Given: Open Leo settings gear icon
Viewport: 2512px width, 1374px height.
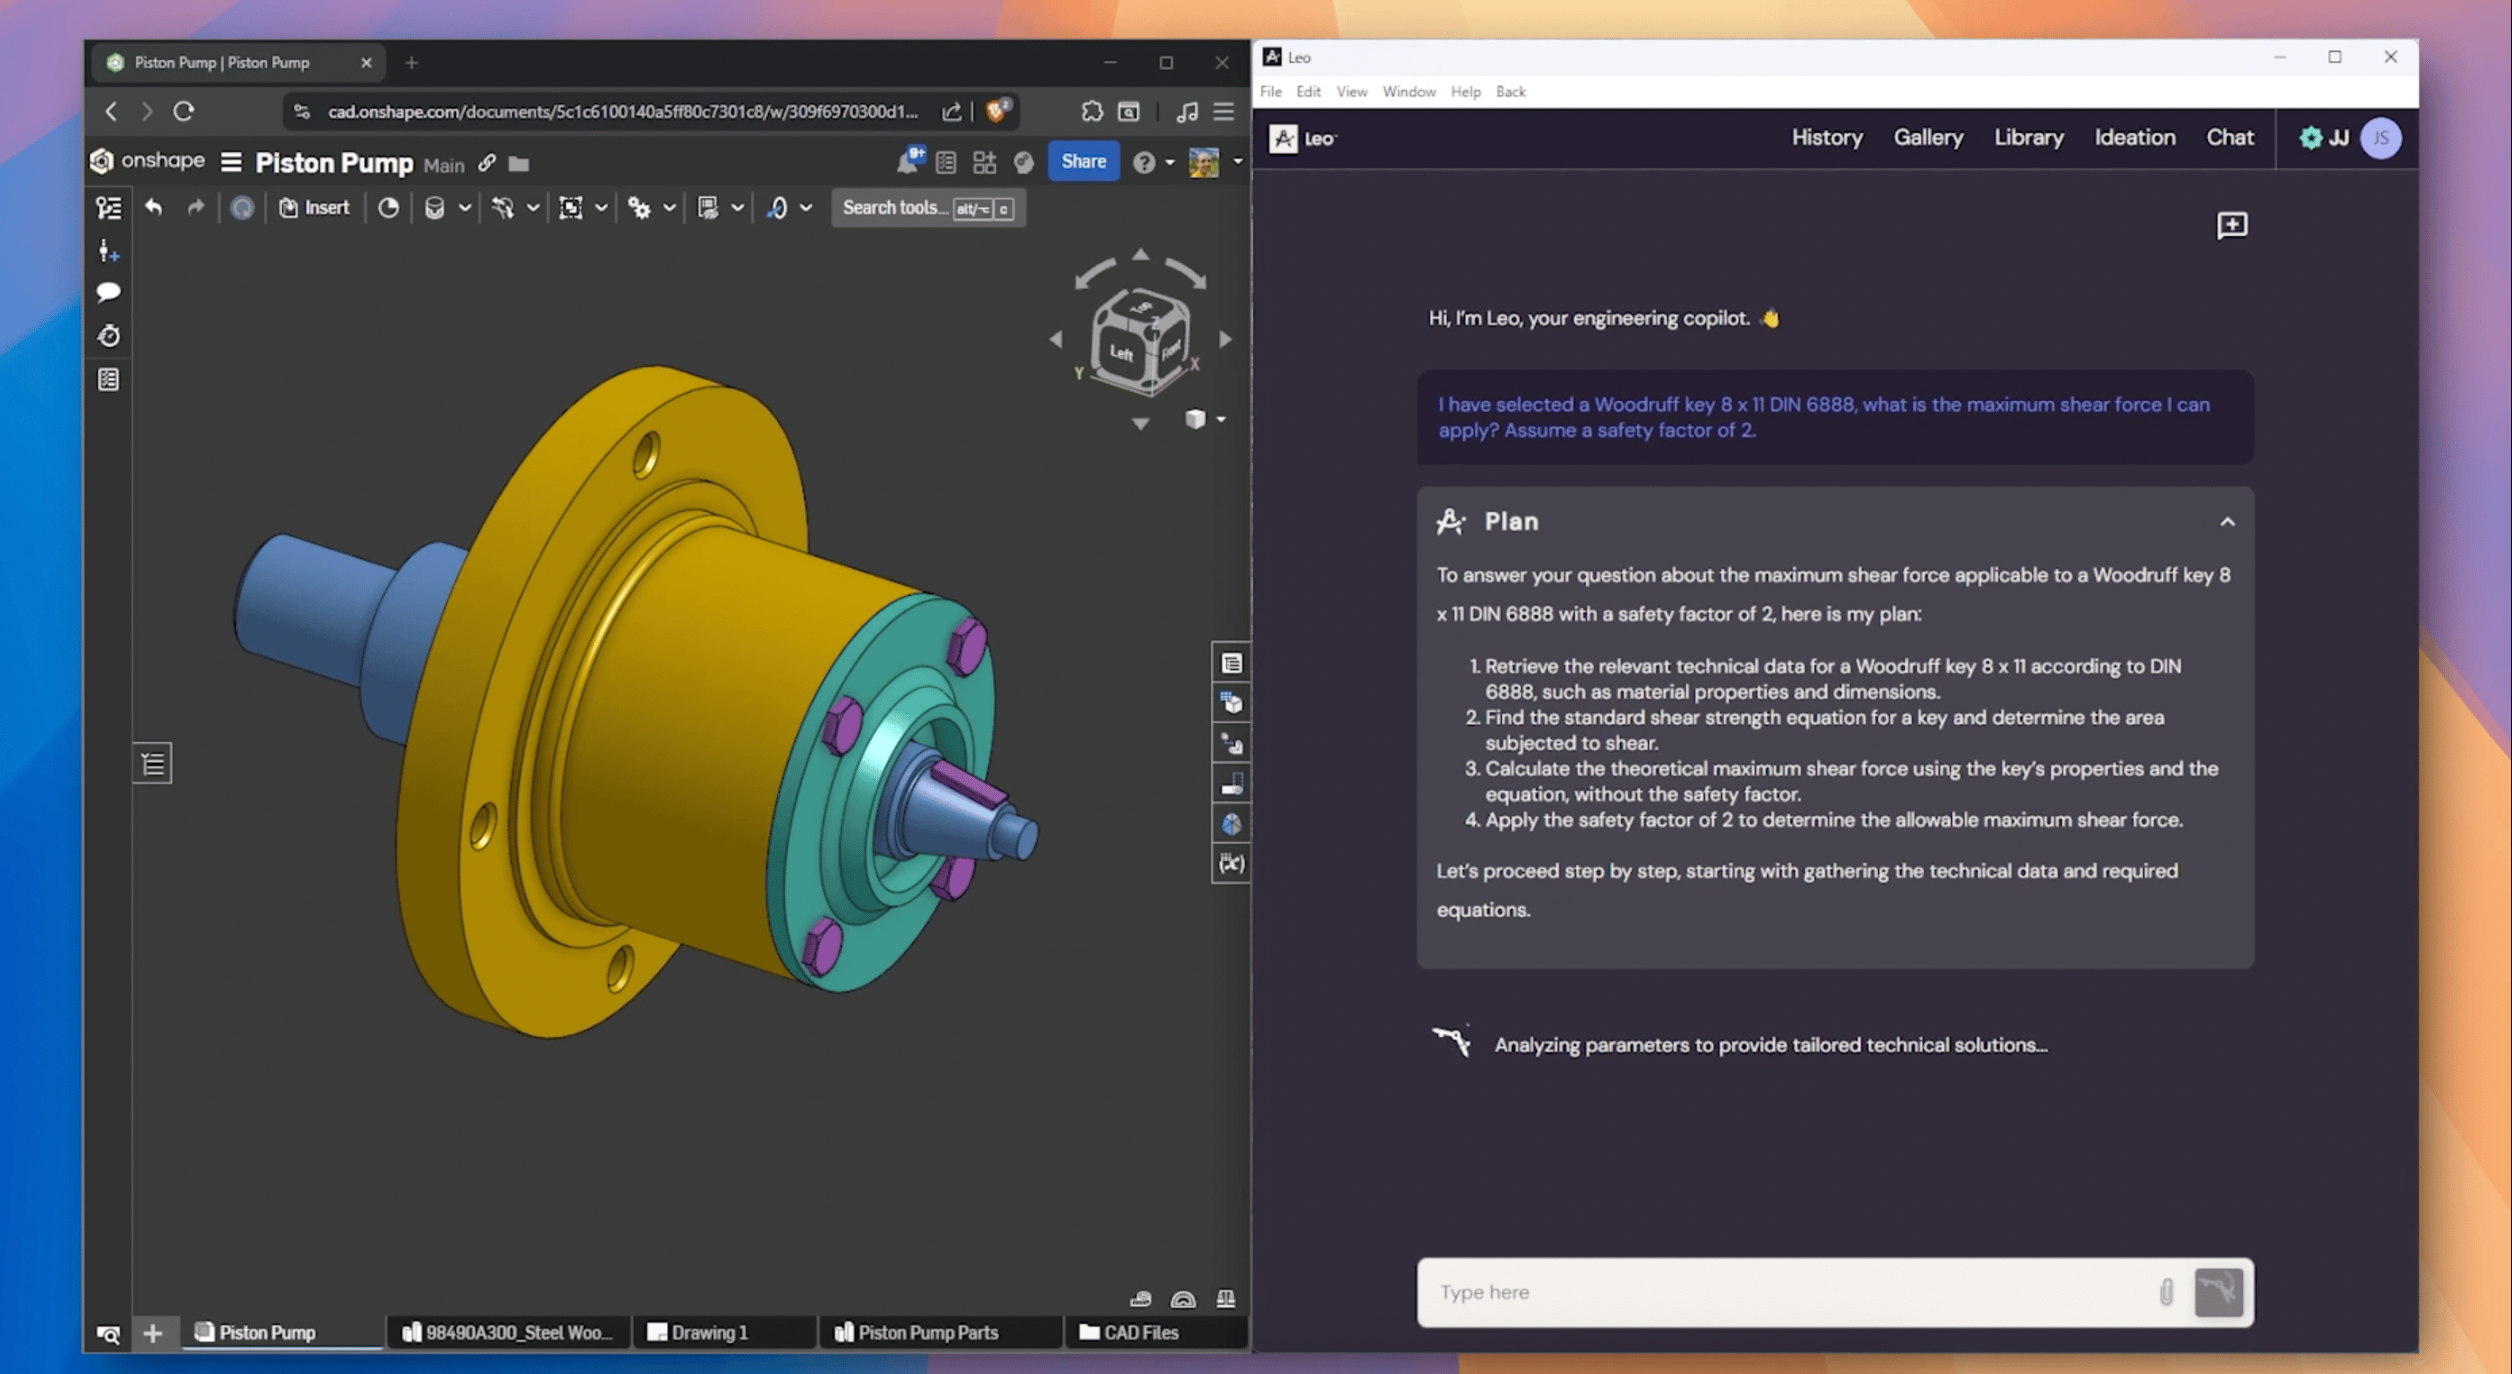Looking at the screenshot, I should (x=2309, y=138).
